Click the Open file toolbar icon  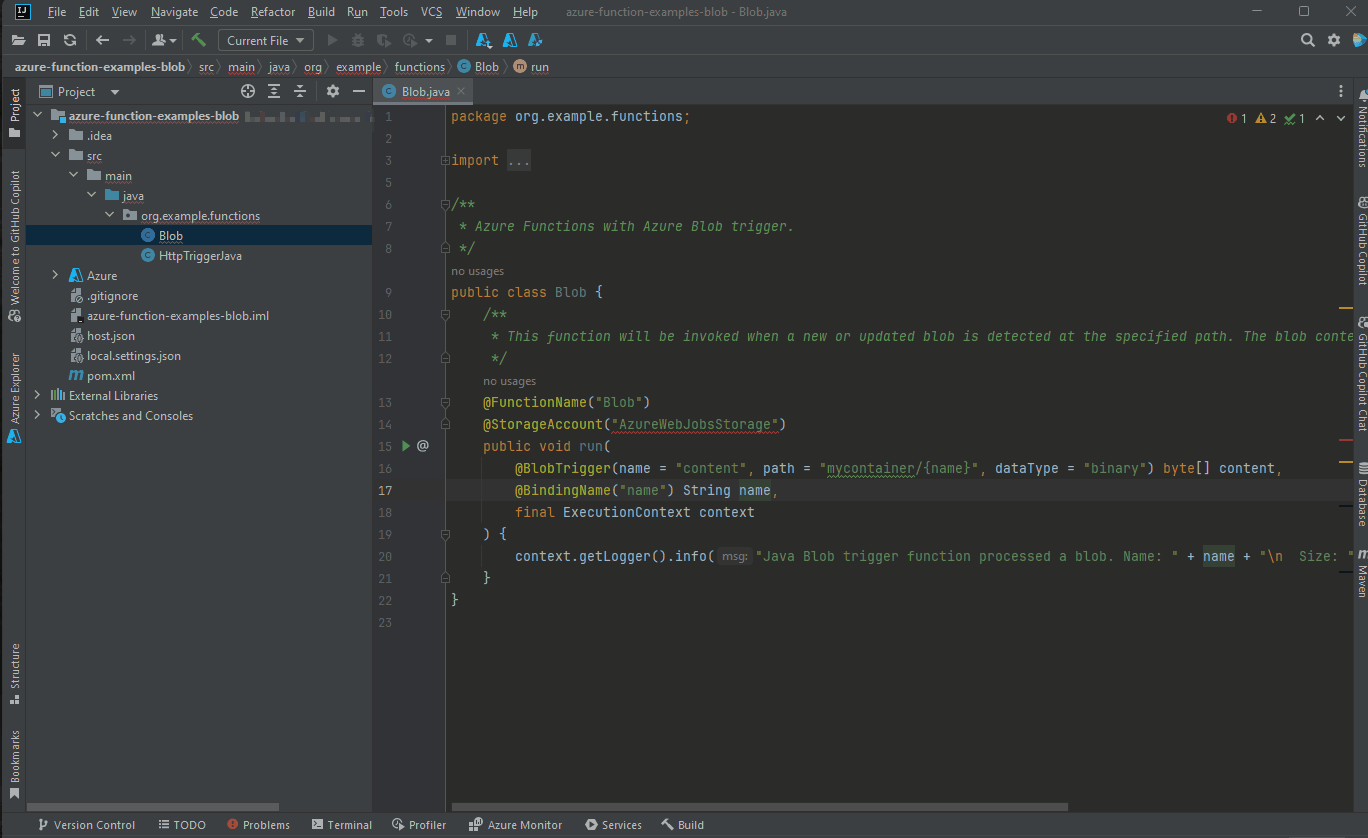[x=18, y=40]
